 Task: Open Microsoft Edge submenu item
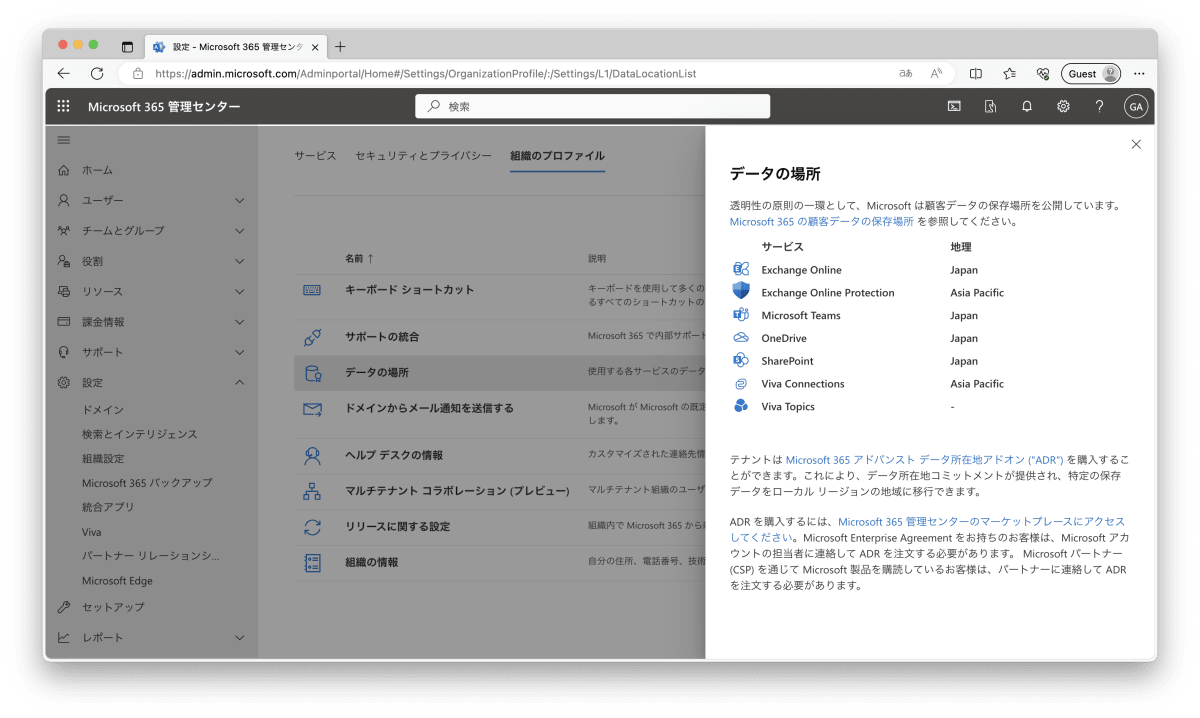pyautogui.click(x=117, y=581)
